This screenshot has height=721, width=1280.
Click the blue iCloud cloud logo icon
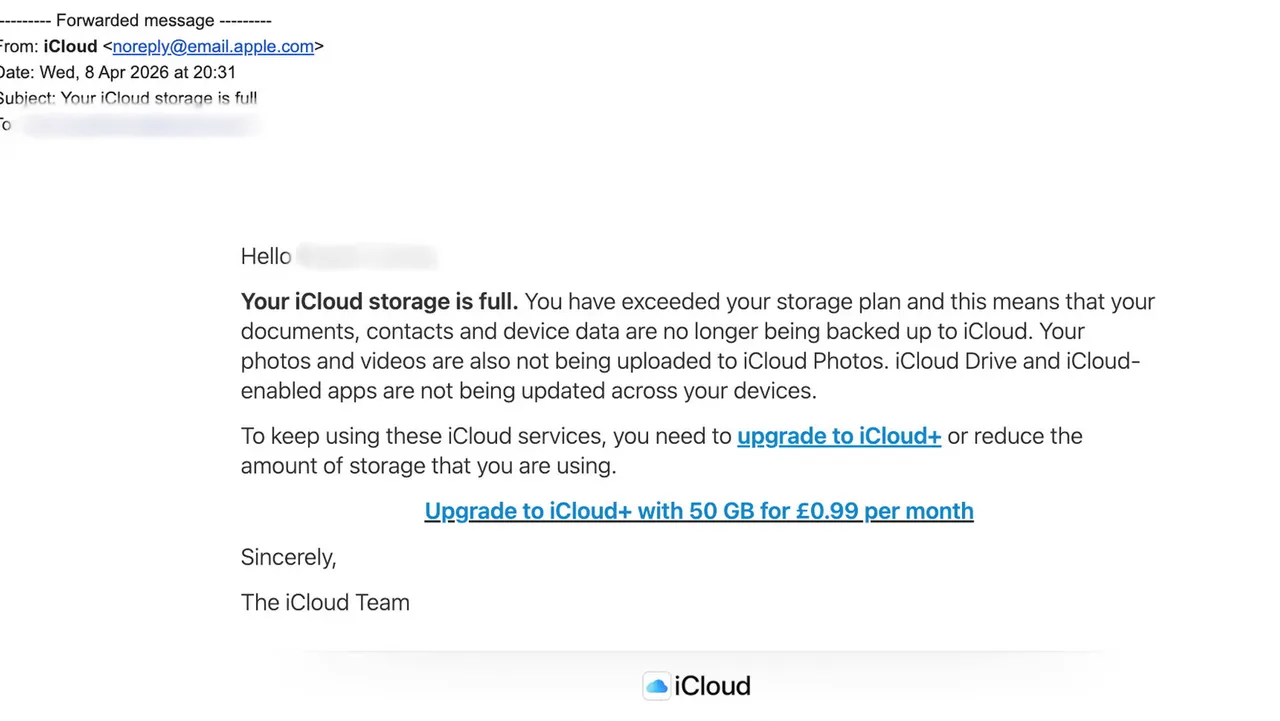point(656,686)
